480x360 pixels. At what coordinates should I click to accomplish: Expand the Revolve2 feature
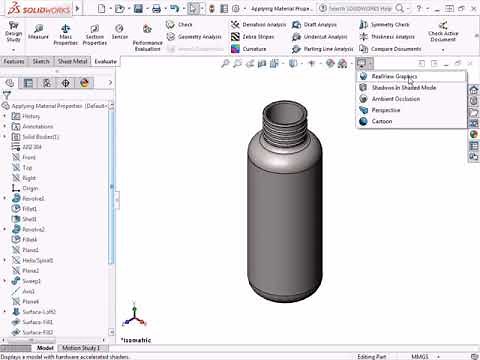(5, 229)
